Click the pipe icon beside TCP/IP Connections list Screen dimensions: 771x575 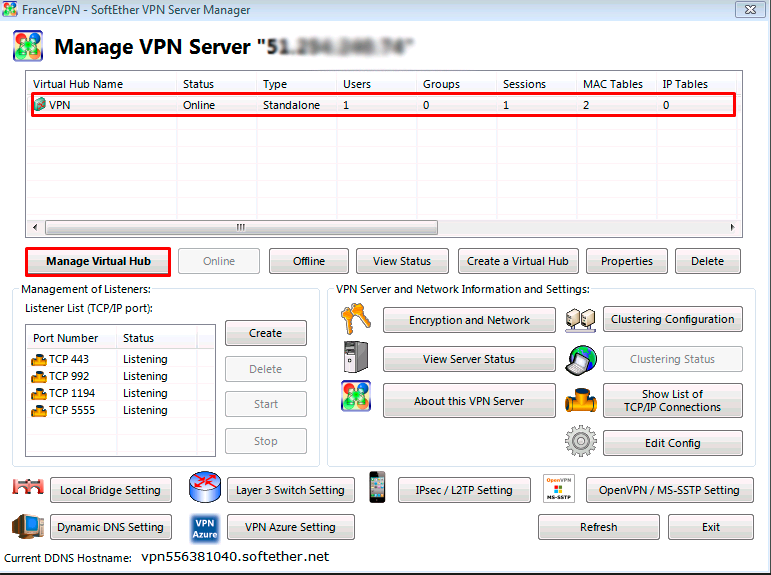click(x=580, y=399)
